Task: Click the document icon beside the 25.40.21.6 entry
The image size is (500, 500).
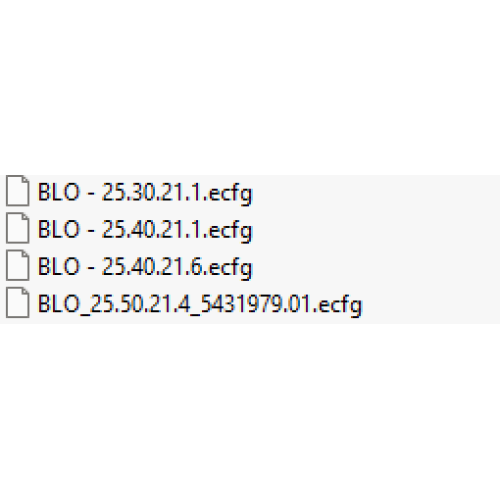Action: click(x=18, y=266)
